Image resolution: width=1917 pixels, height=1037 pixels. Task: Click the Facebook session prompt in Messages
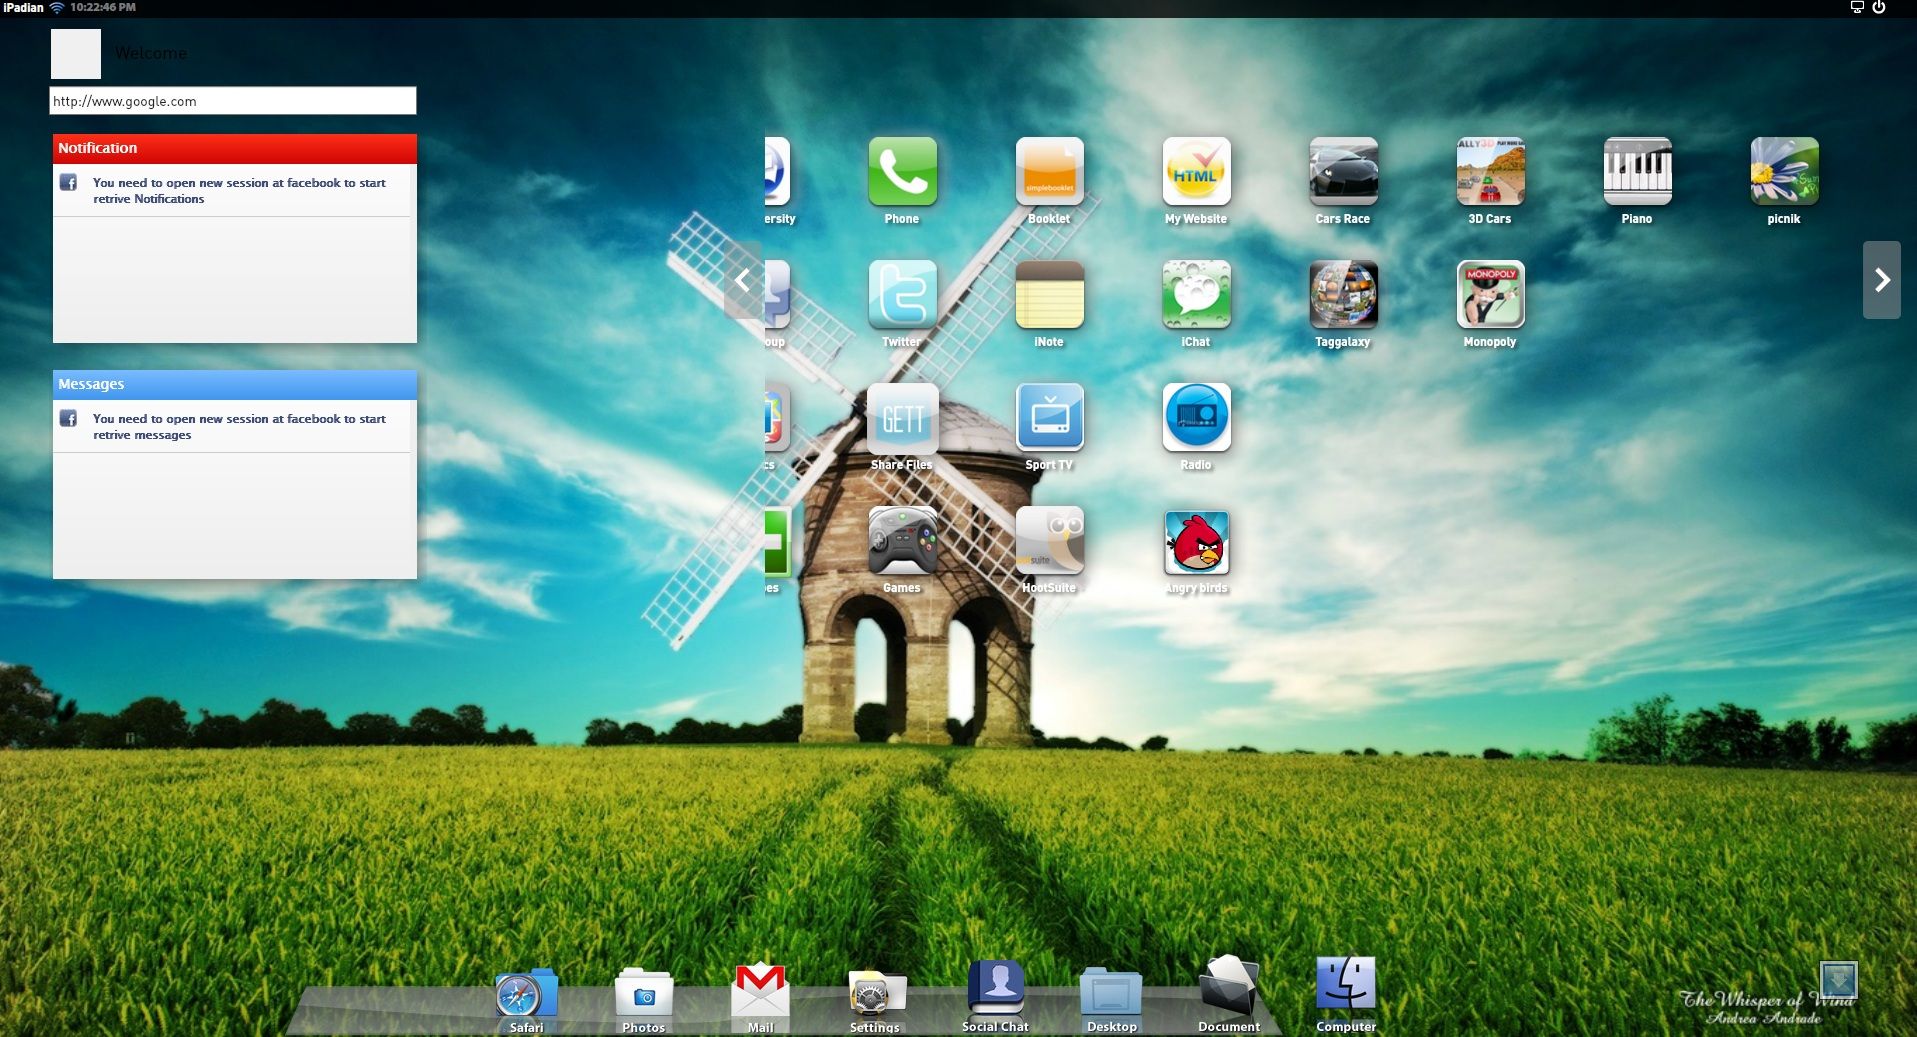click(238, 427)
